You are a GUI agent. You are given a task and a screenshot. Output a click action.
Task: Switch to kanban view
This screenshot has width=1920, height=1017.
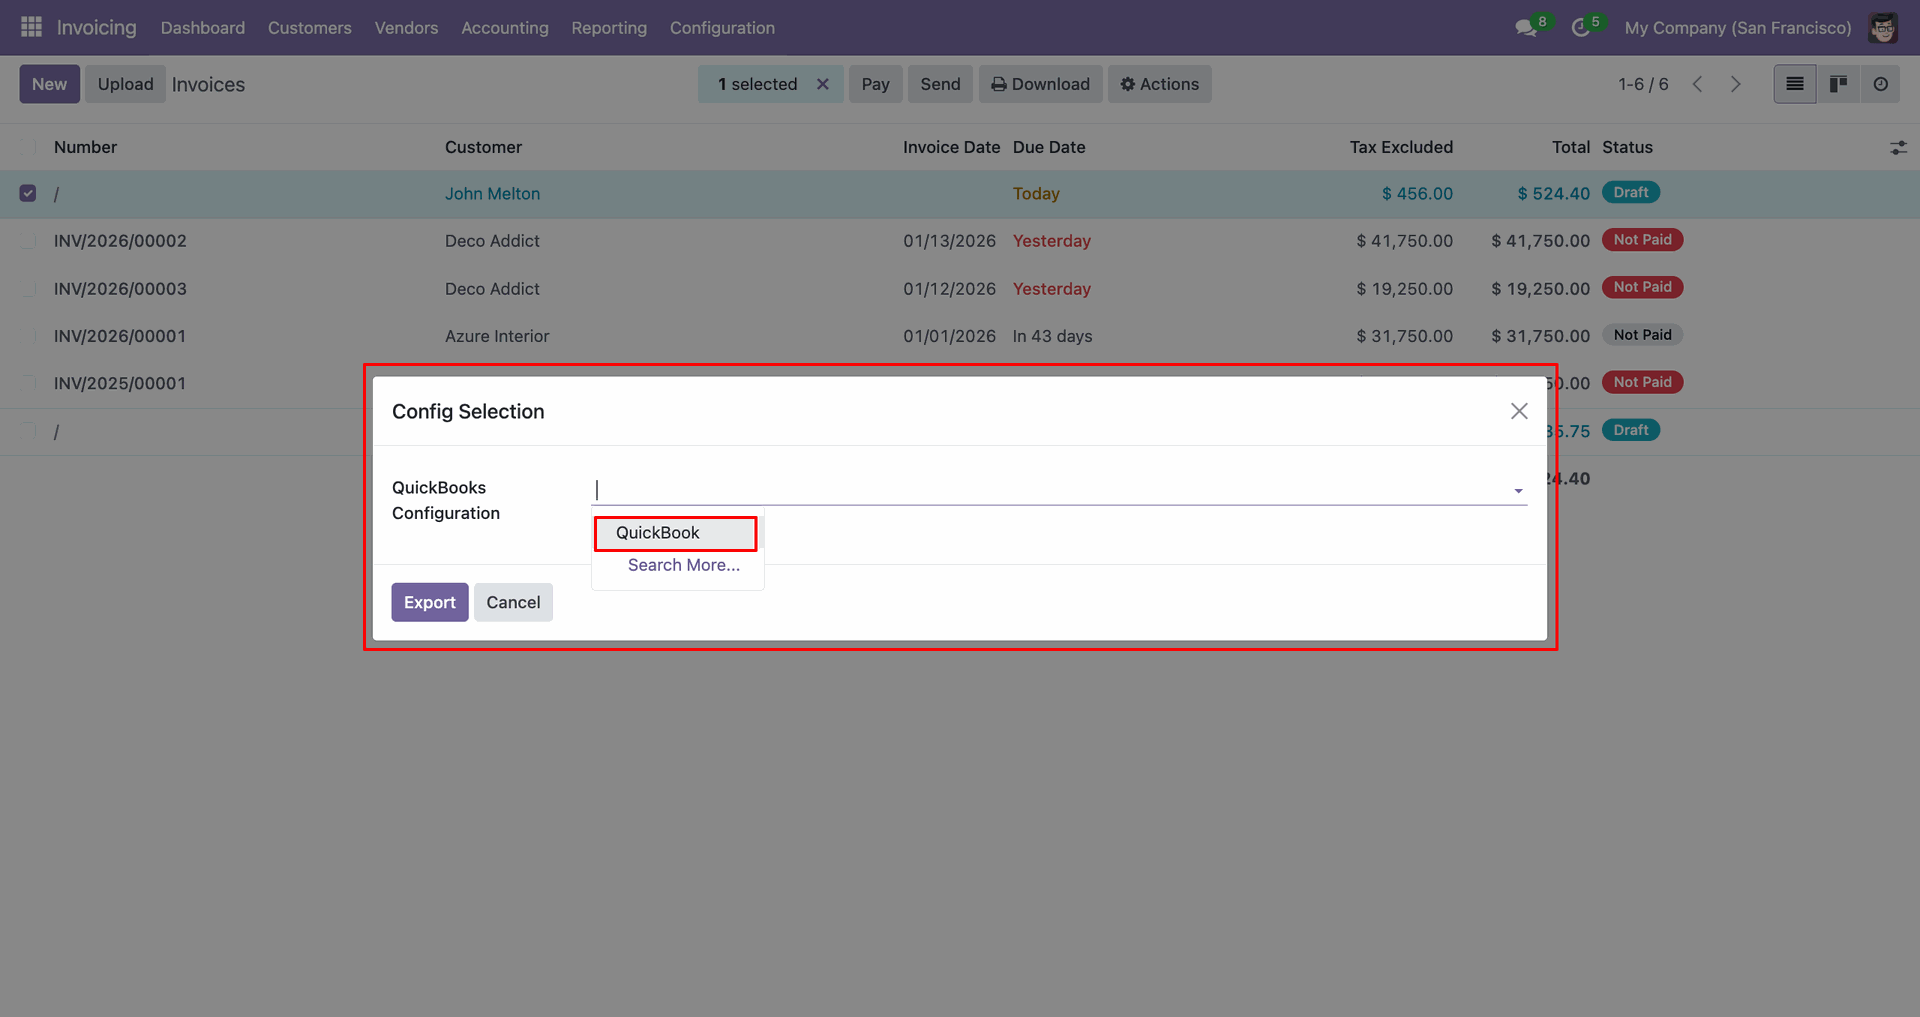(1838, 84)
